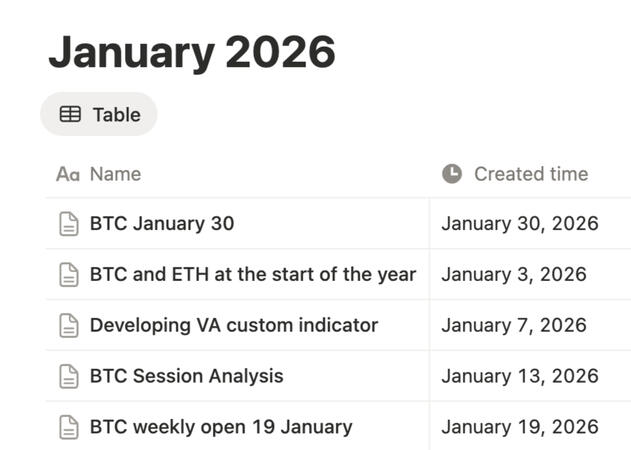631x450 pixels.
Task: Select the January 30, 2026 created time cell
Action: 519,224
